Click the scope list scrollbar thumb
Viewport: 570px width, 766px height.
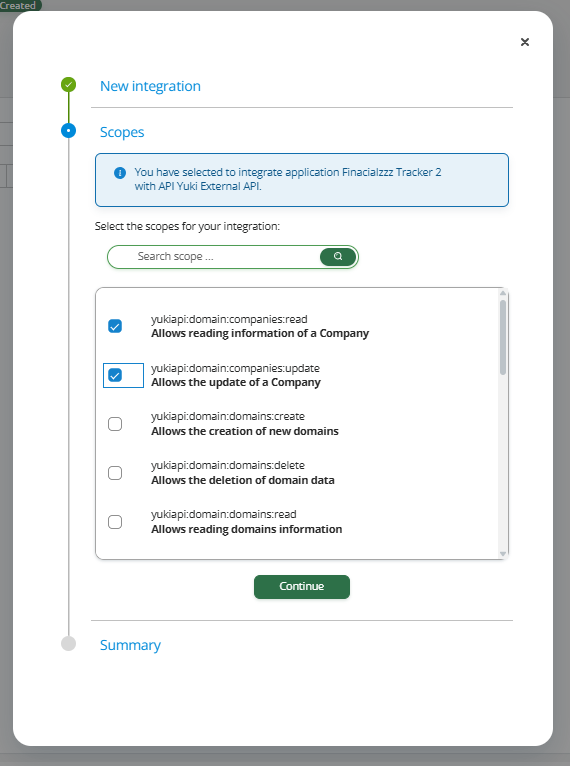point(503,337)
